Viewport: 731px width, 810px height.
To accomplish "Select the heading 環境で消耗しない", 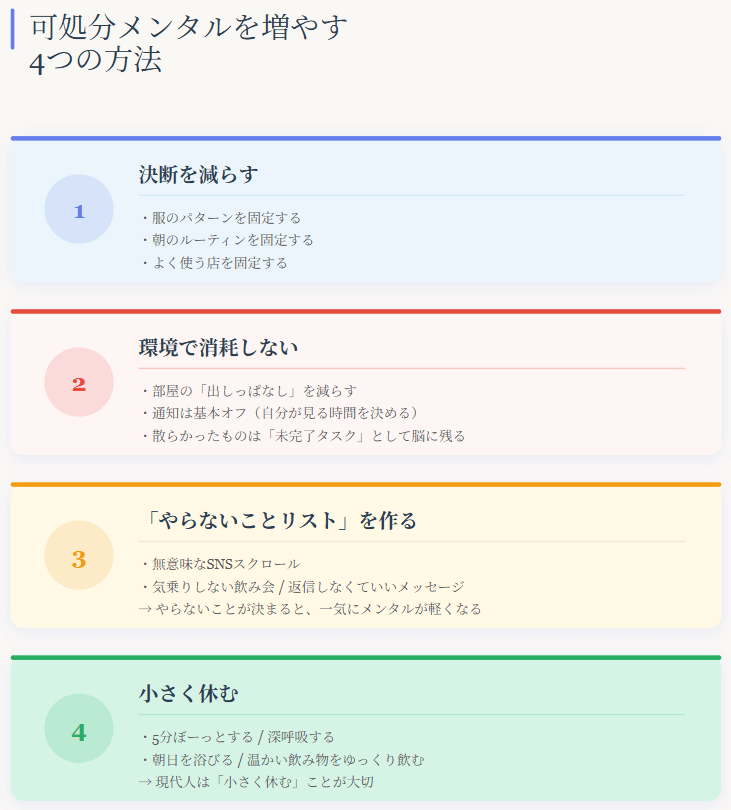I will pyautogui.click(x=218, y=348).
